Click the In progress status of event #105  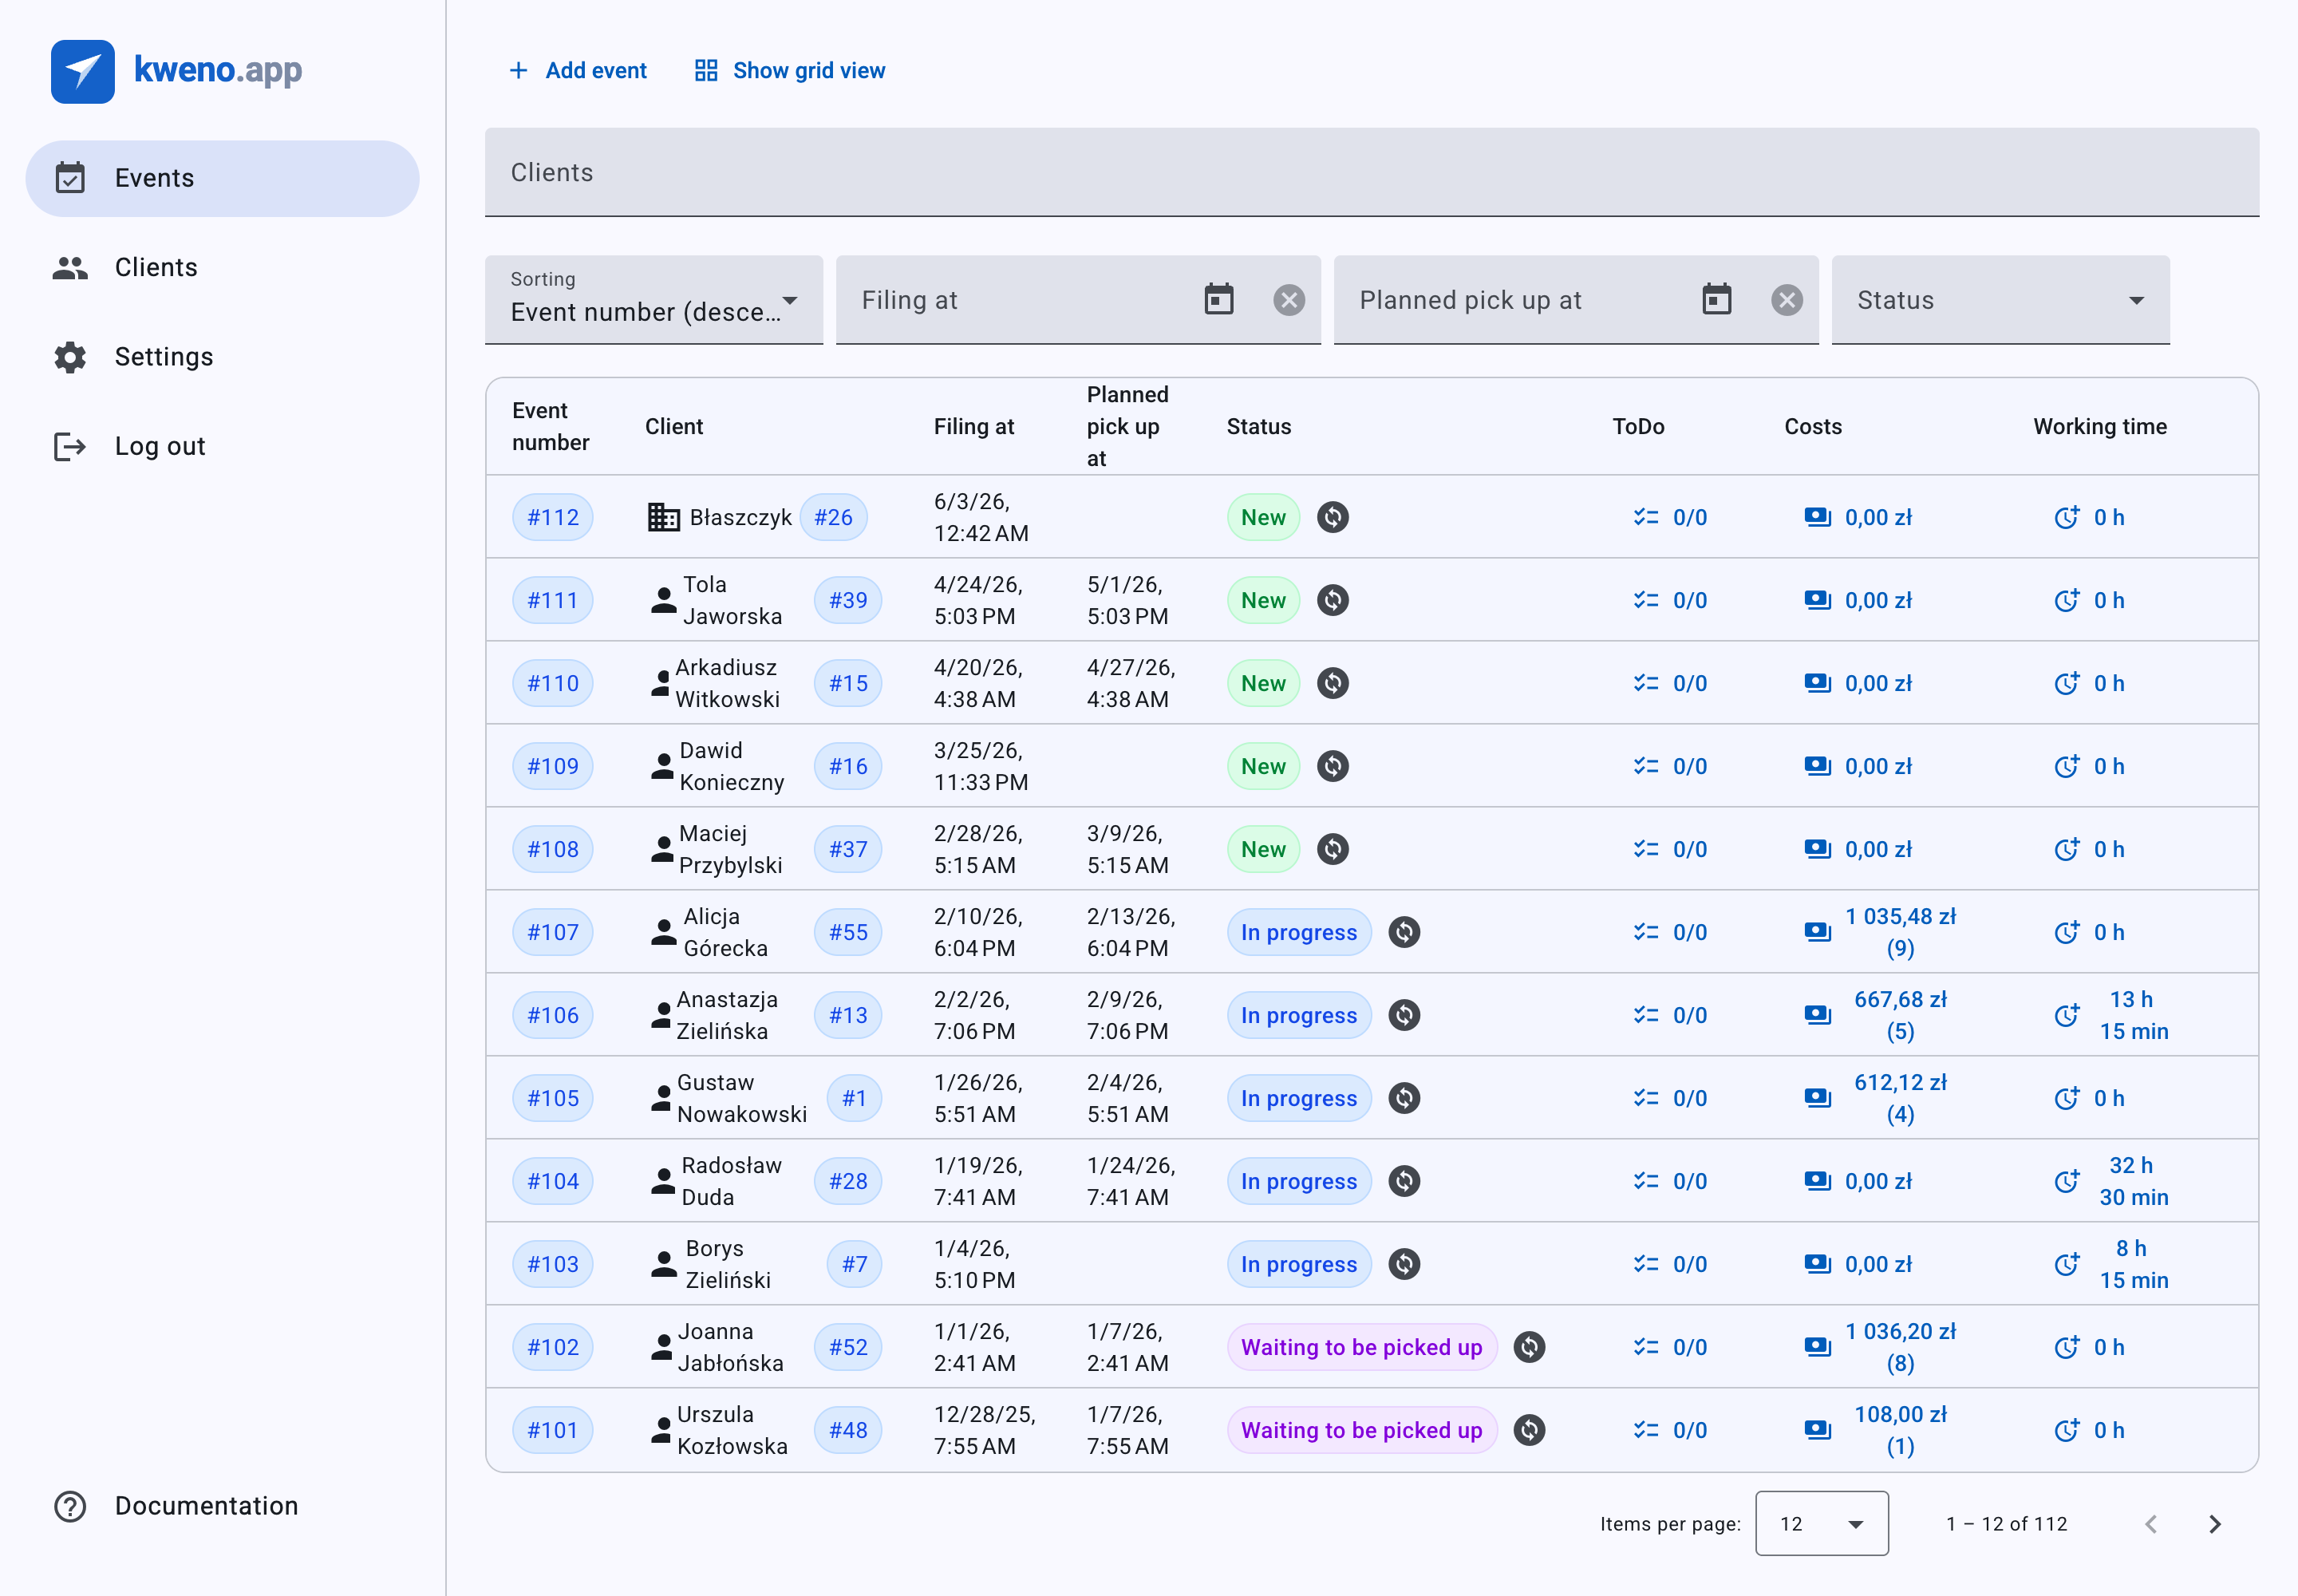click(1299, 1098)
